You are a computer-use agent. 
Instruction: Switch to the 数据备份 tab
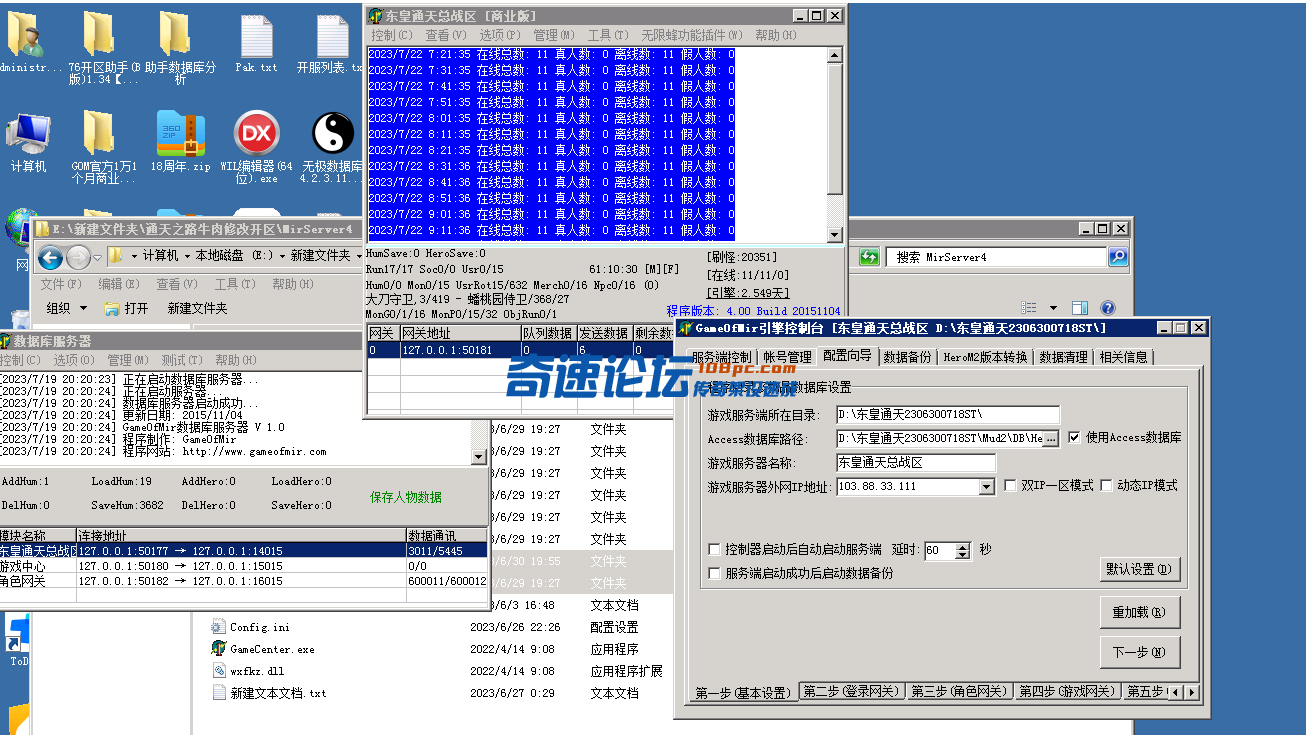907,357
